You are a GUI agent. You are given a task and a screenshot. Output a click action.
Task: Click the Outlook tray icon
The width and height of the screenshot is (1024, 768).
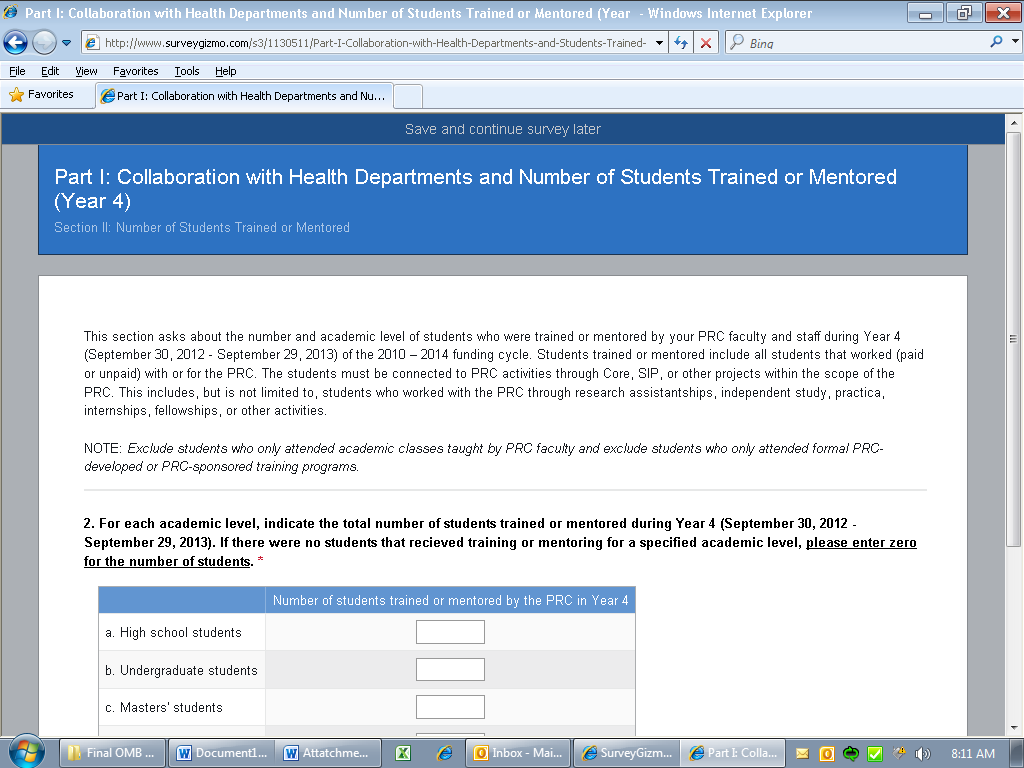(x=827, y=754)
